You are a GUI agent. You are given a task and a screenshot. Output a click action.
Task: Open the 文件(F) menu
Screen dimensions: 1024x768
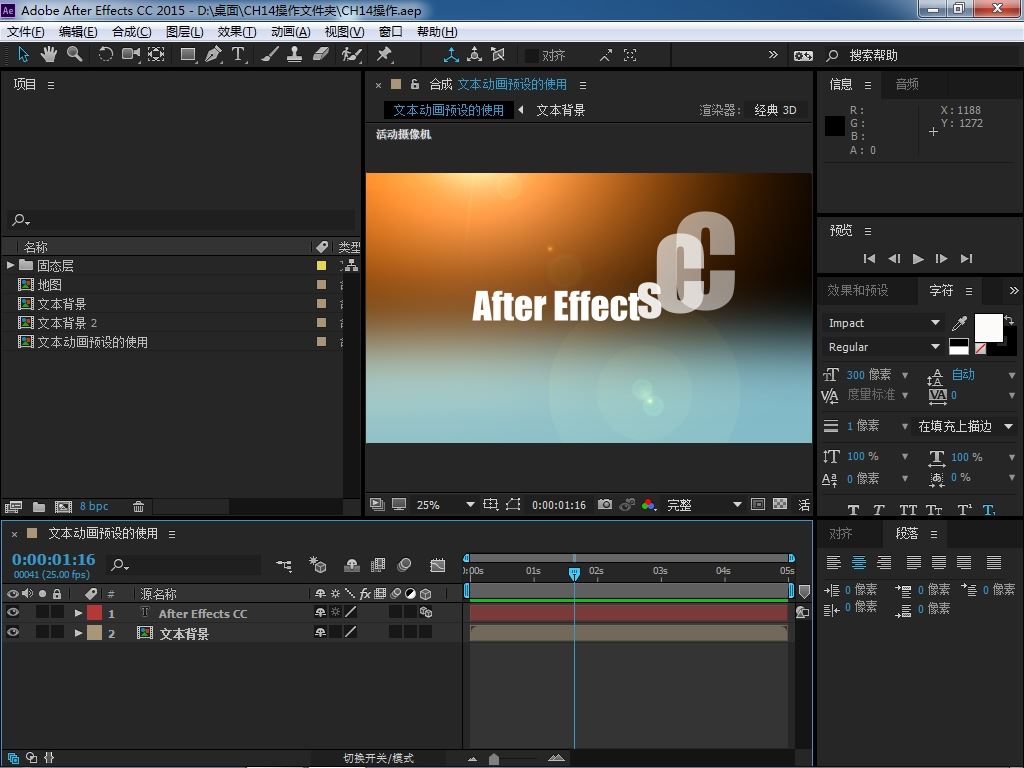tap(25, 31)
